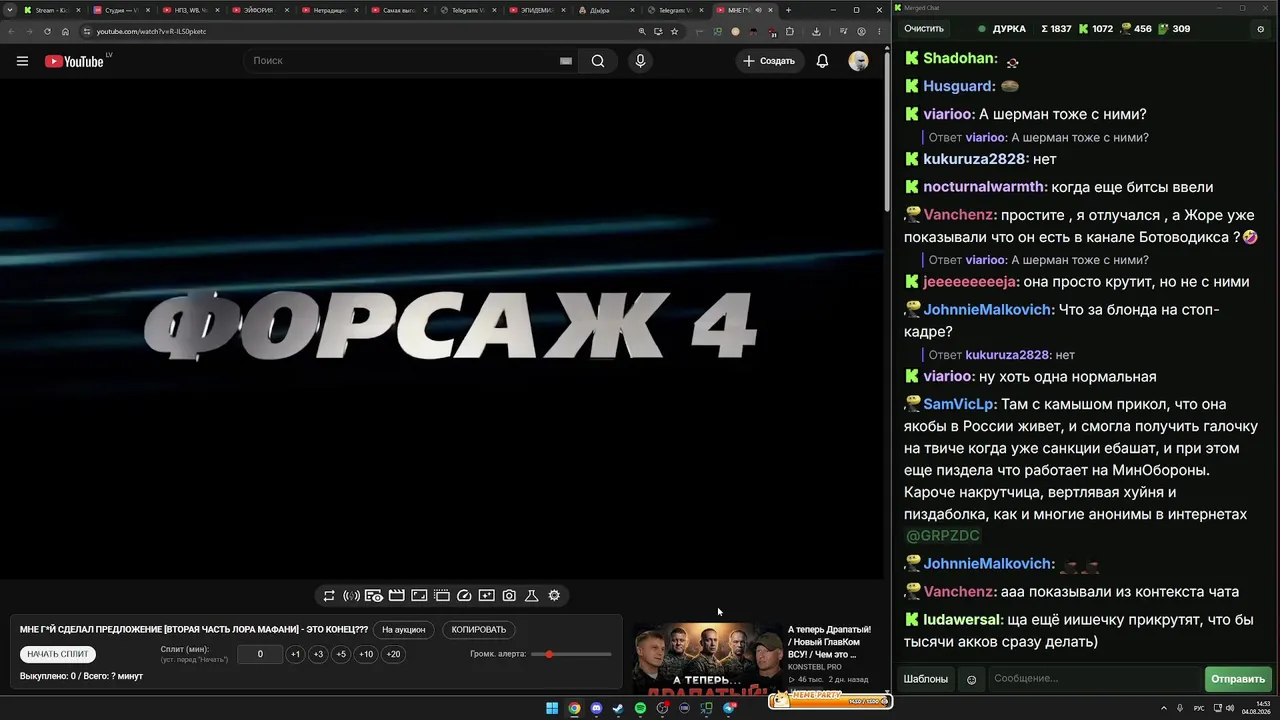Image resolution: width=1280 pixels, height=720 pixels.
Task: Click the @GRPZDC mention in chat
Action: tap(943, 536)
